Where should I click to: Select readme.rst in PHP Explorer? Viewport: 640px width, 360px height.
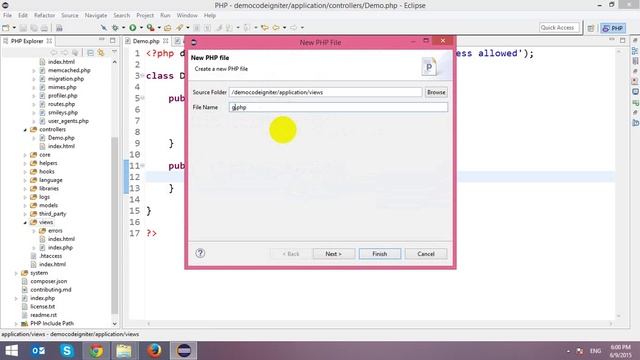(43, 315)
